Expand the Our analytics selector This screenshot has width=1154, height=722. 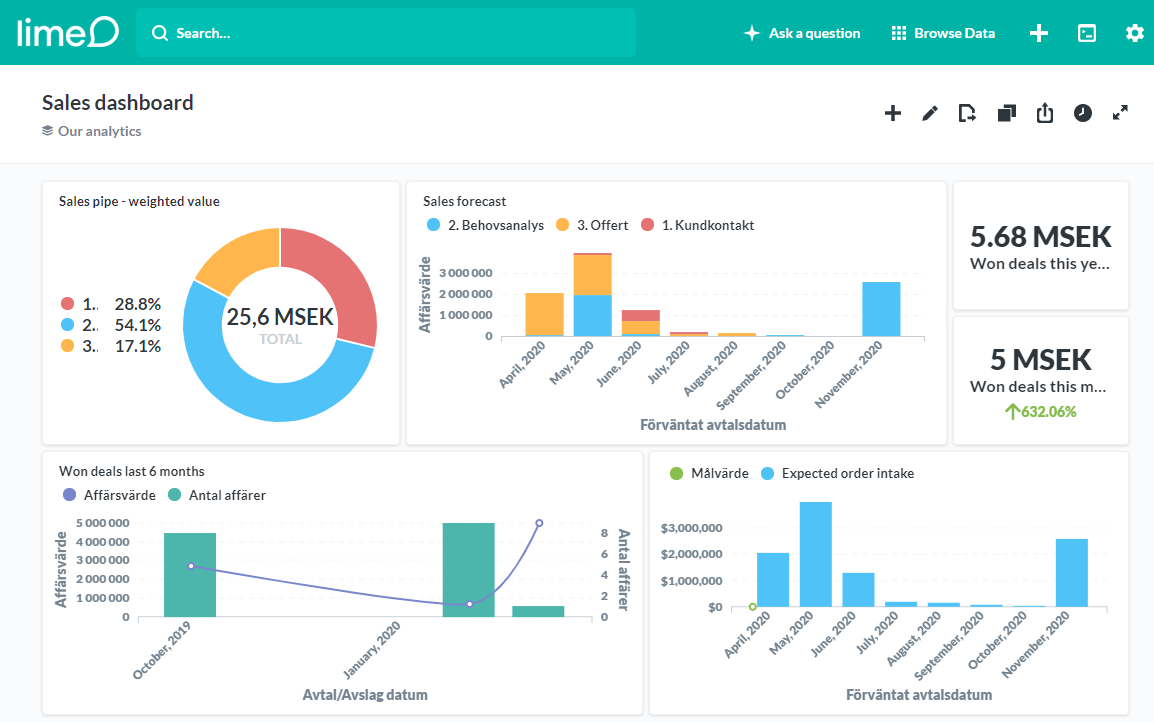[91, 131]
